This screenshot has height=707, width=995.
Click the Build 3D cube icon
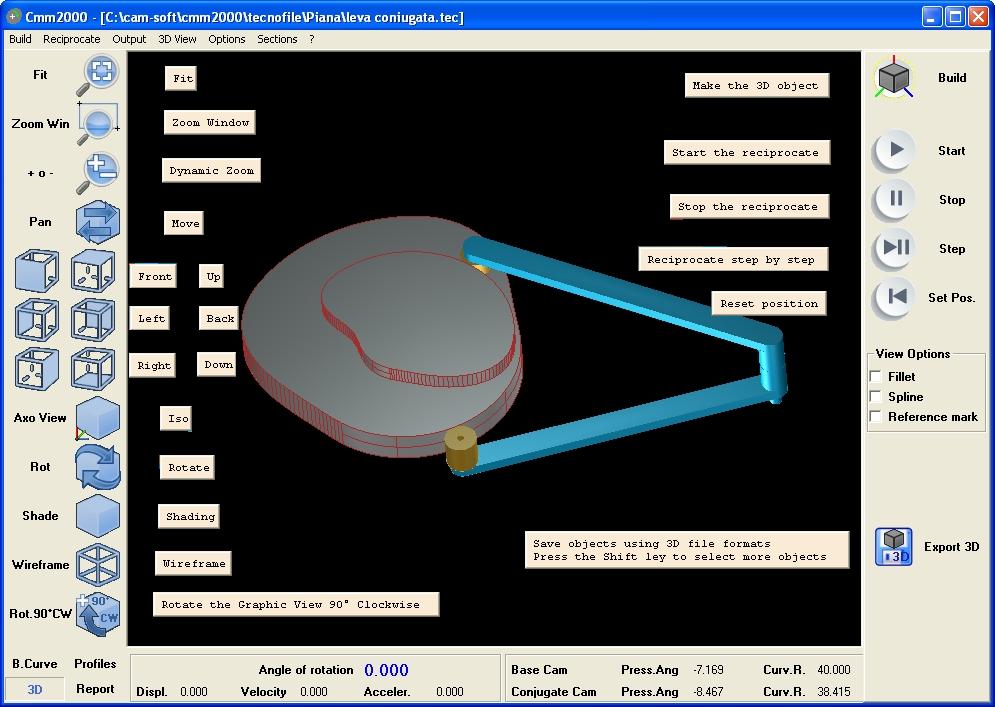tap(894, 78)
